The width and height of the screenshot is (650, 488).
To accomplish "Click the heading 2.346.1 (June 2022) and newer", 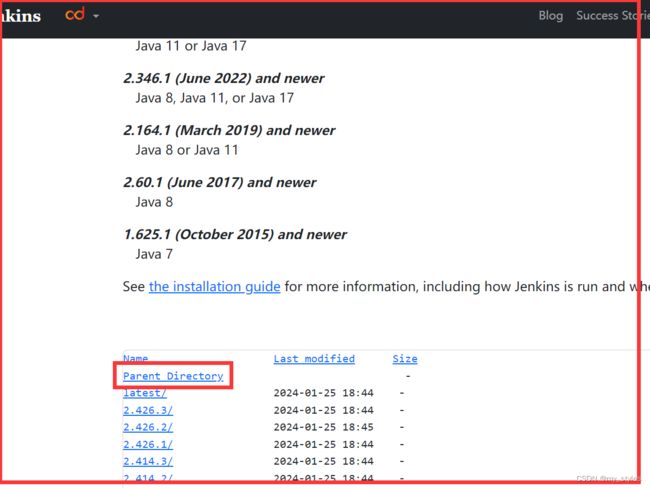I will [x=224, y=78].
